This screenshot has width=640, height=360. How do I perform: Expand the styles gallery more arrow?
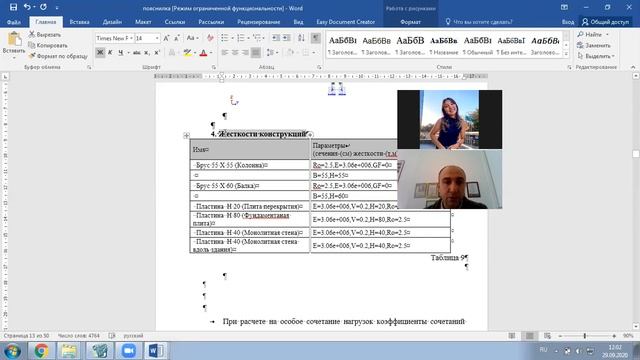[x=566, y=54]
